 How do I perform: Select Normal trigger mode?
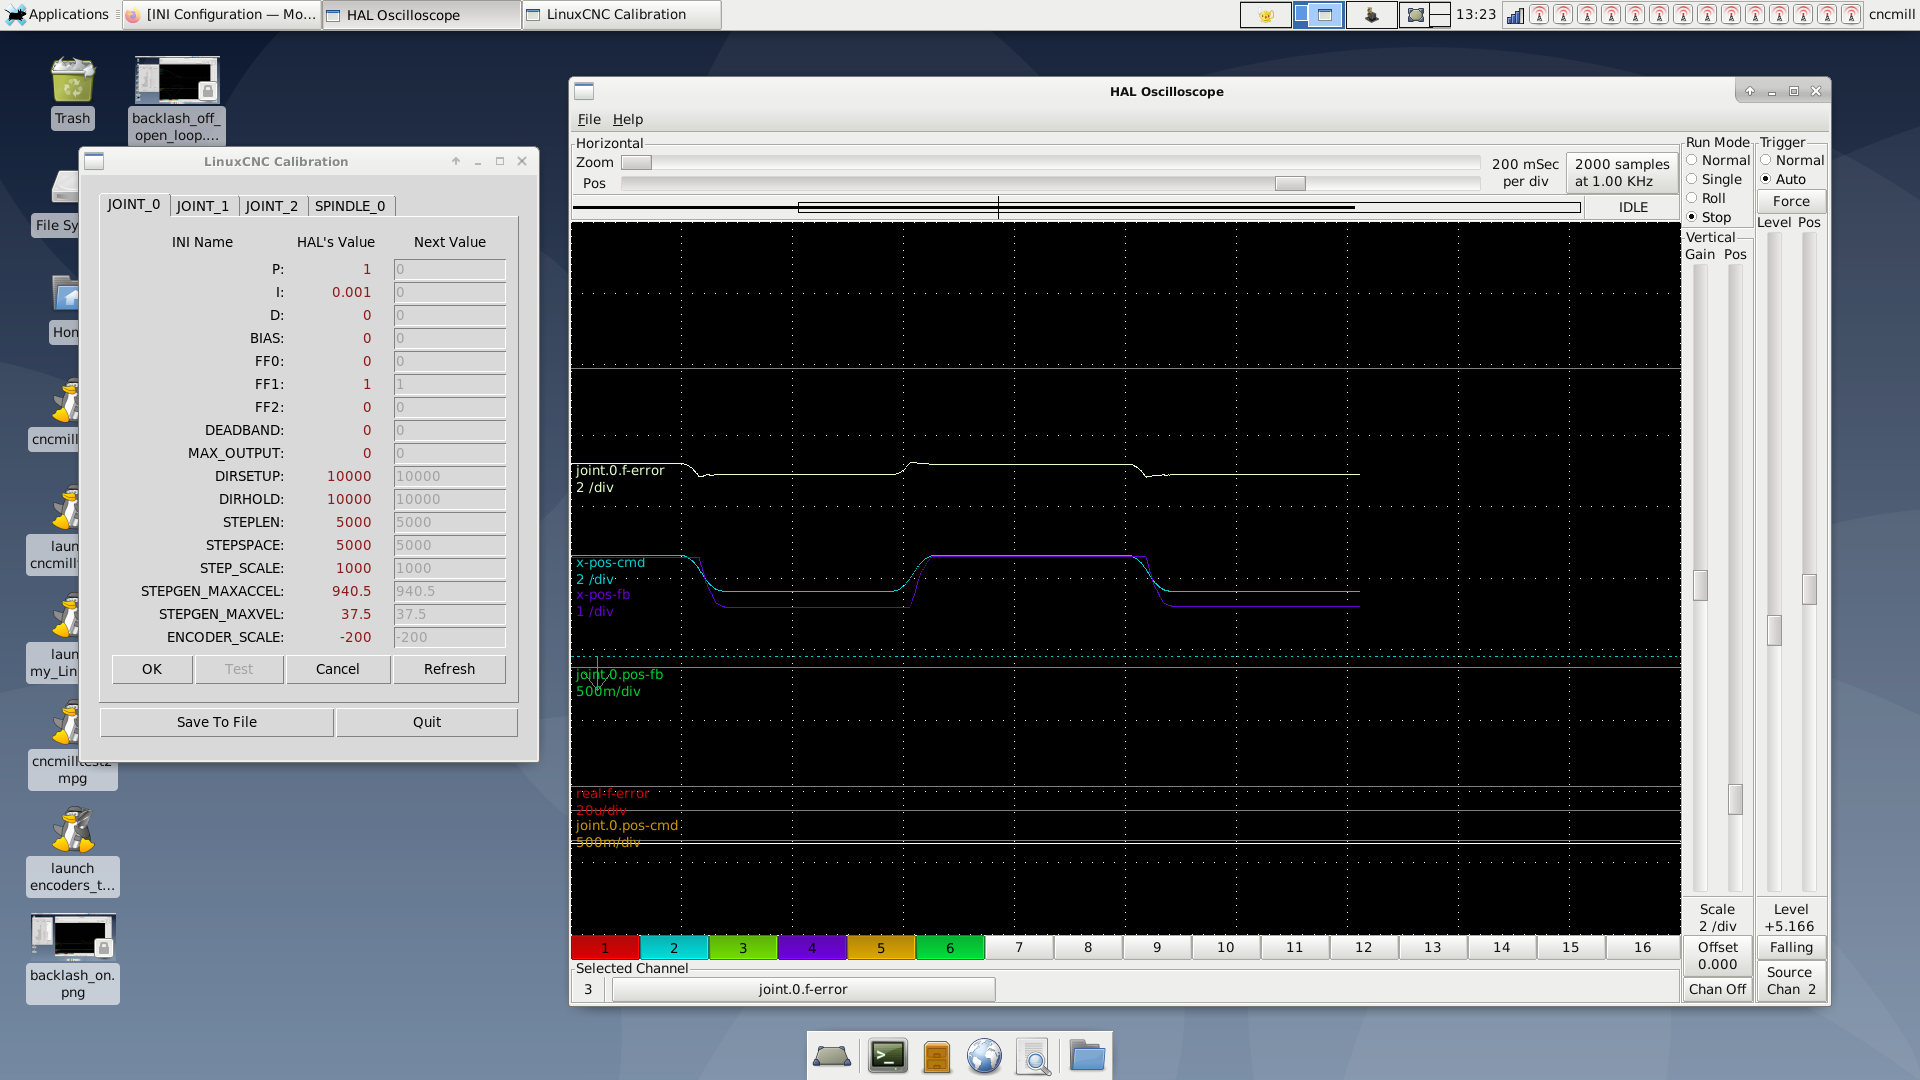coord(1792,160)
